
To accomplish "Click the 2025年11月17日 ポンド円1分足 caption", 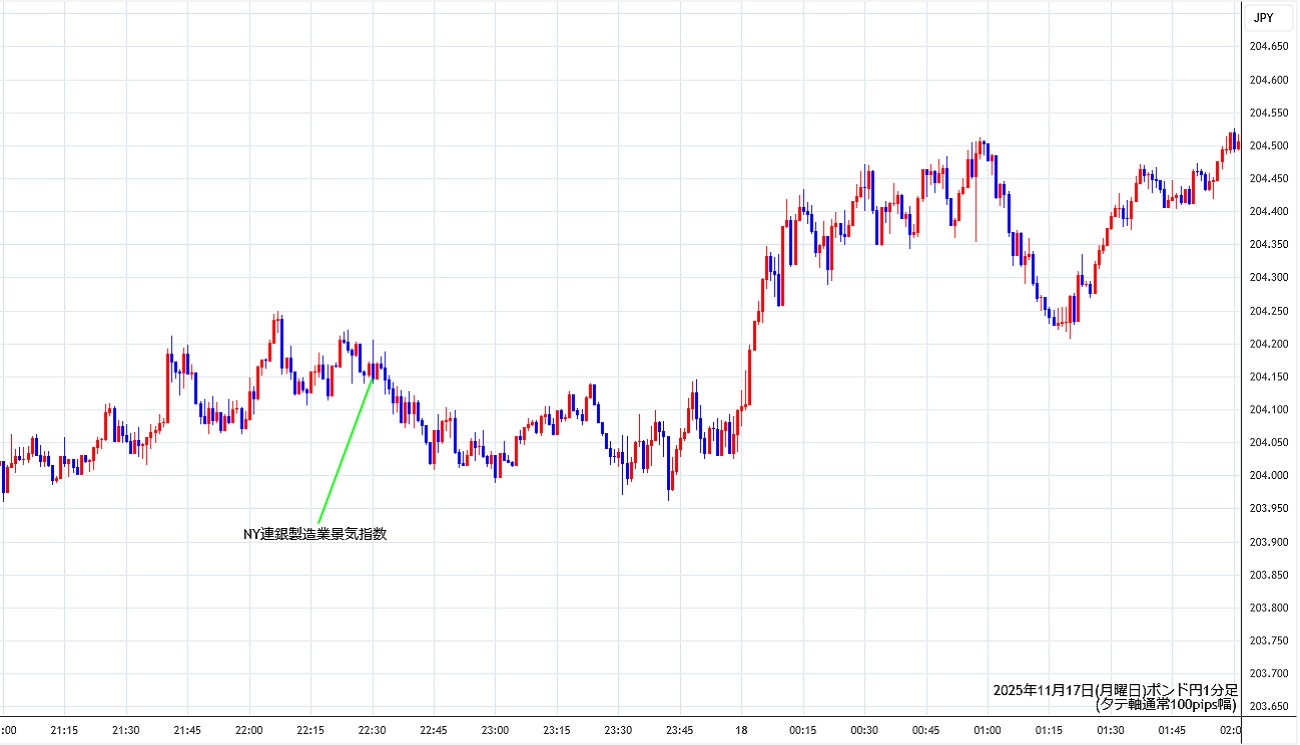I will 1115,690.
